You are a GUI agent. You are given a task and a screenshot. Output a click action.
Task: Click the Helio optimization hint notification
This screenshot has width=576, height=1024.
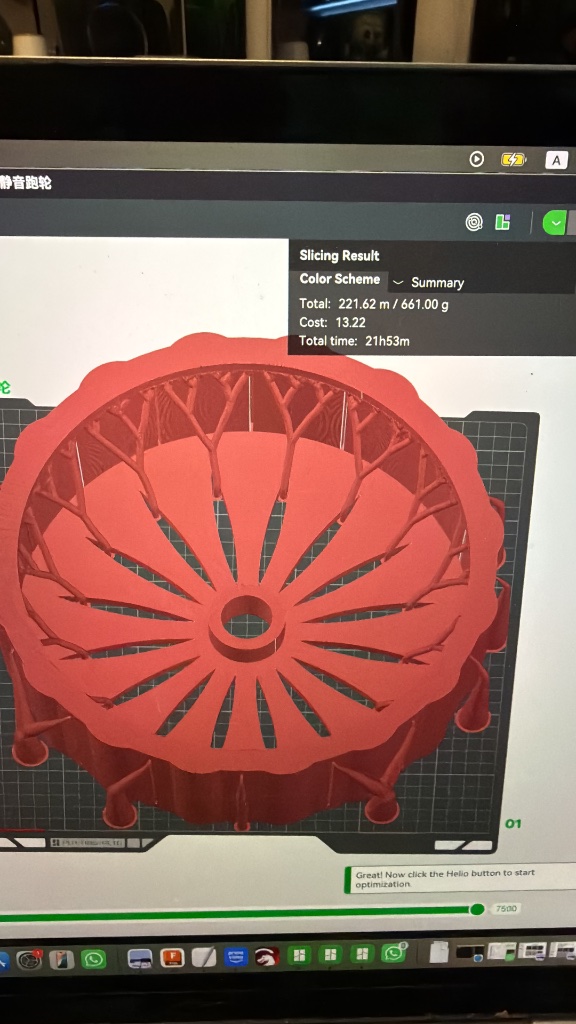[459, 878]
